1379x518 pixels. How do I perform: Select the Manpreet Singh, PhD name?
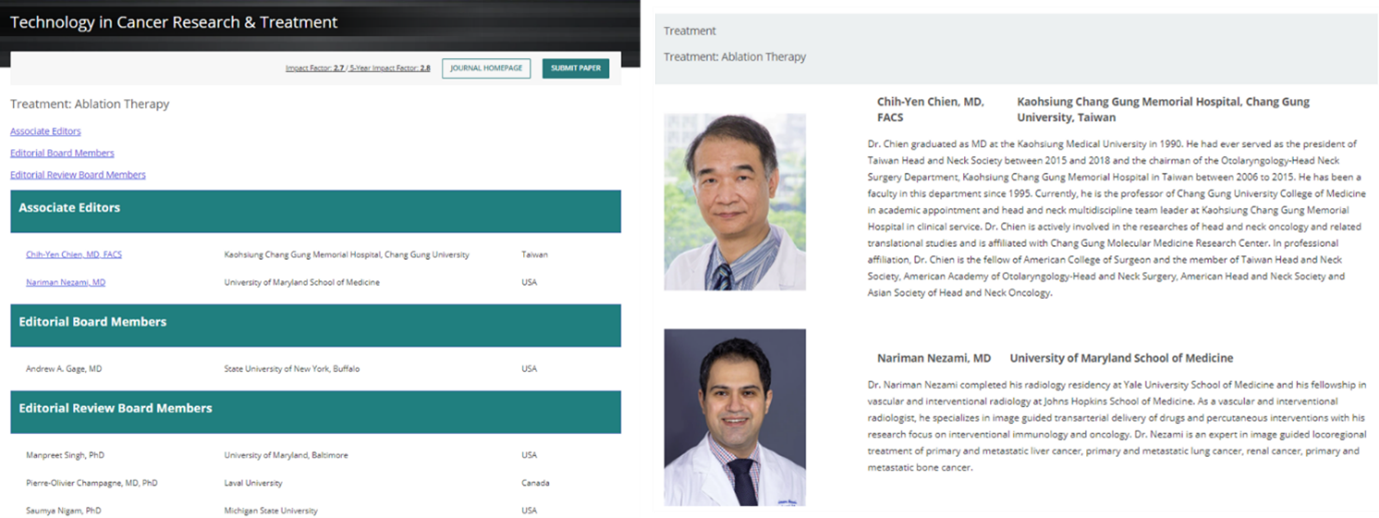[65, 455]
